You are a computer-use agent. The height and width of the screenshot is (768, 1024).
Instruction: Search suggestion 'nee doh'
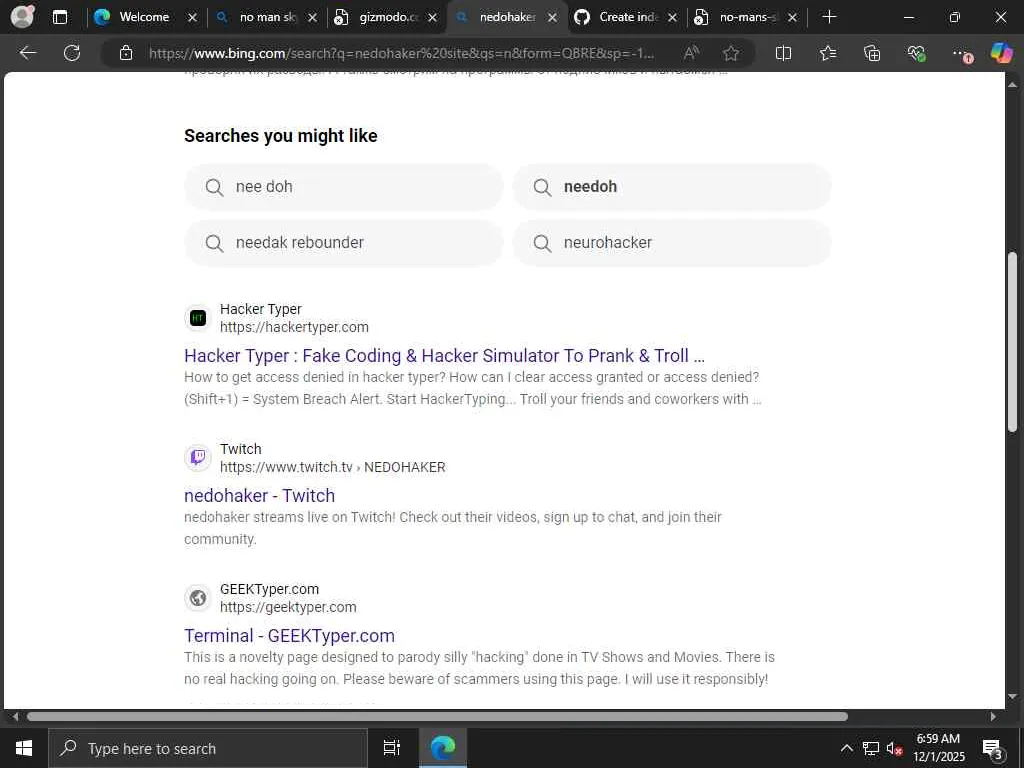[x=344, y=187]
